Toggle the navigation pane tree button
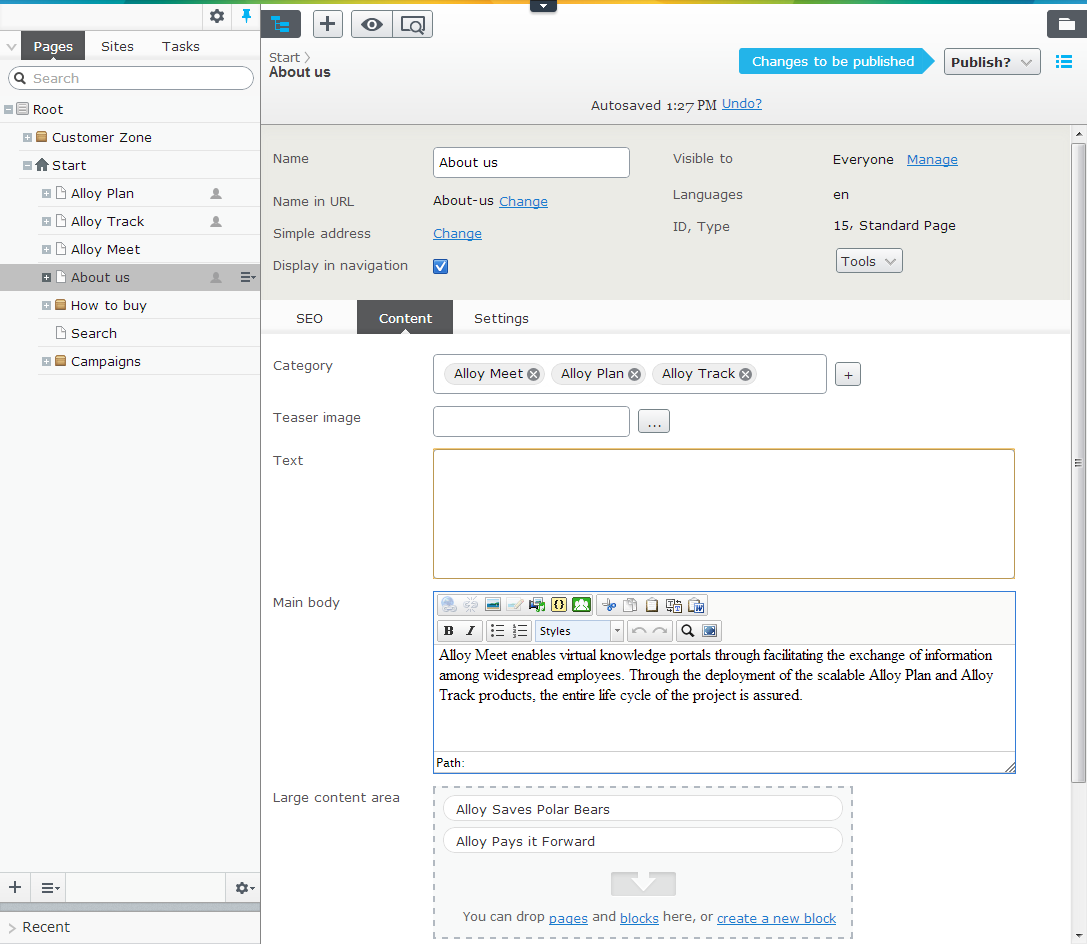1087x944 pixels. [x=281, y=24]
